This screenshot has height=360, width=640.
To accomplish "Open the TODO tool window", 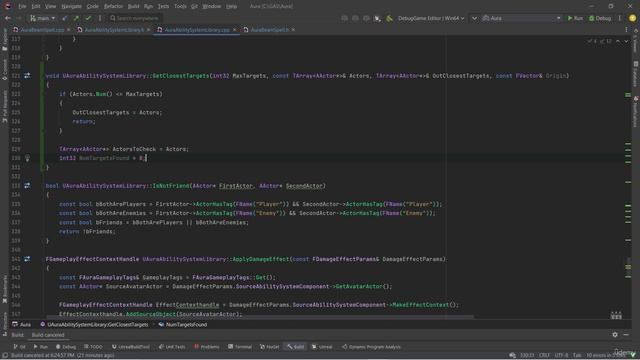I will pos(93,347).
